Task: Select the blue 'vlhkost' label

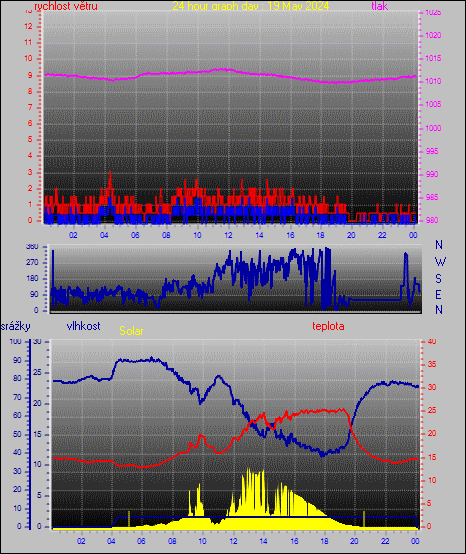Action: [x=83, y=326]
